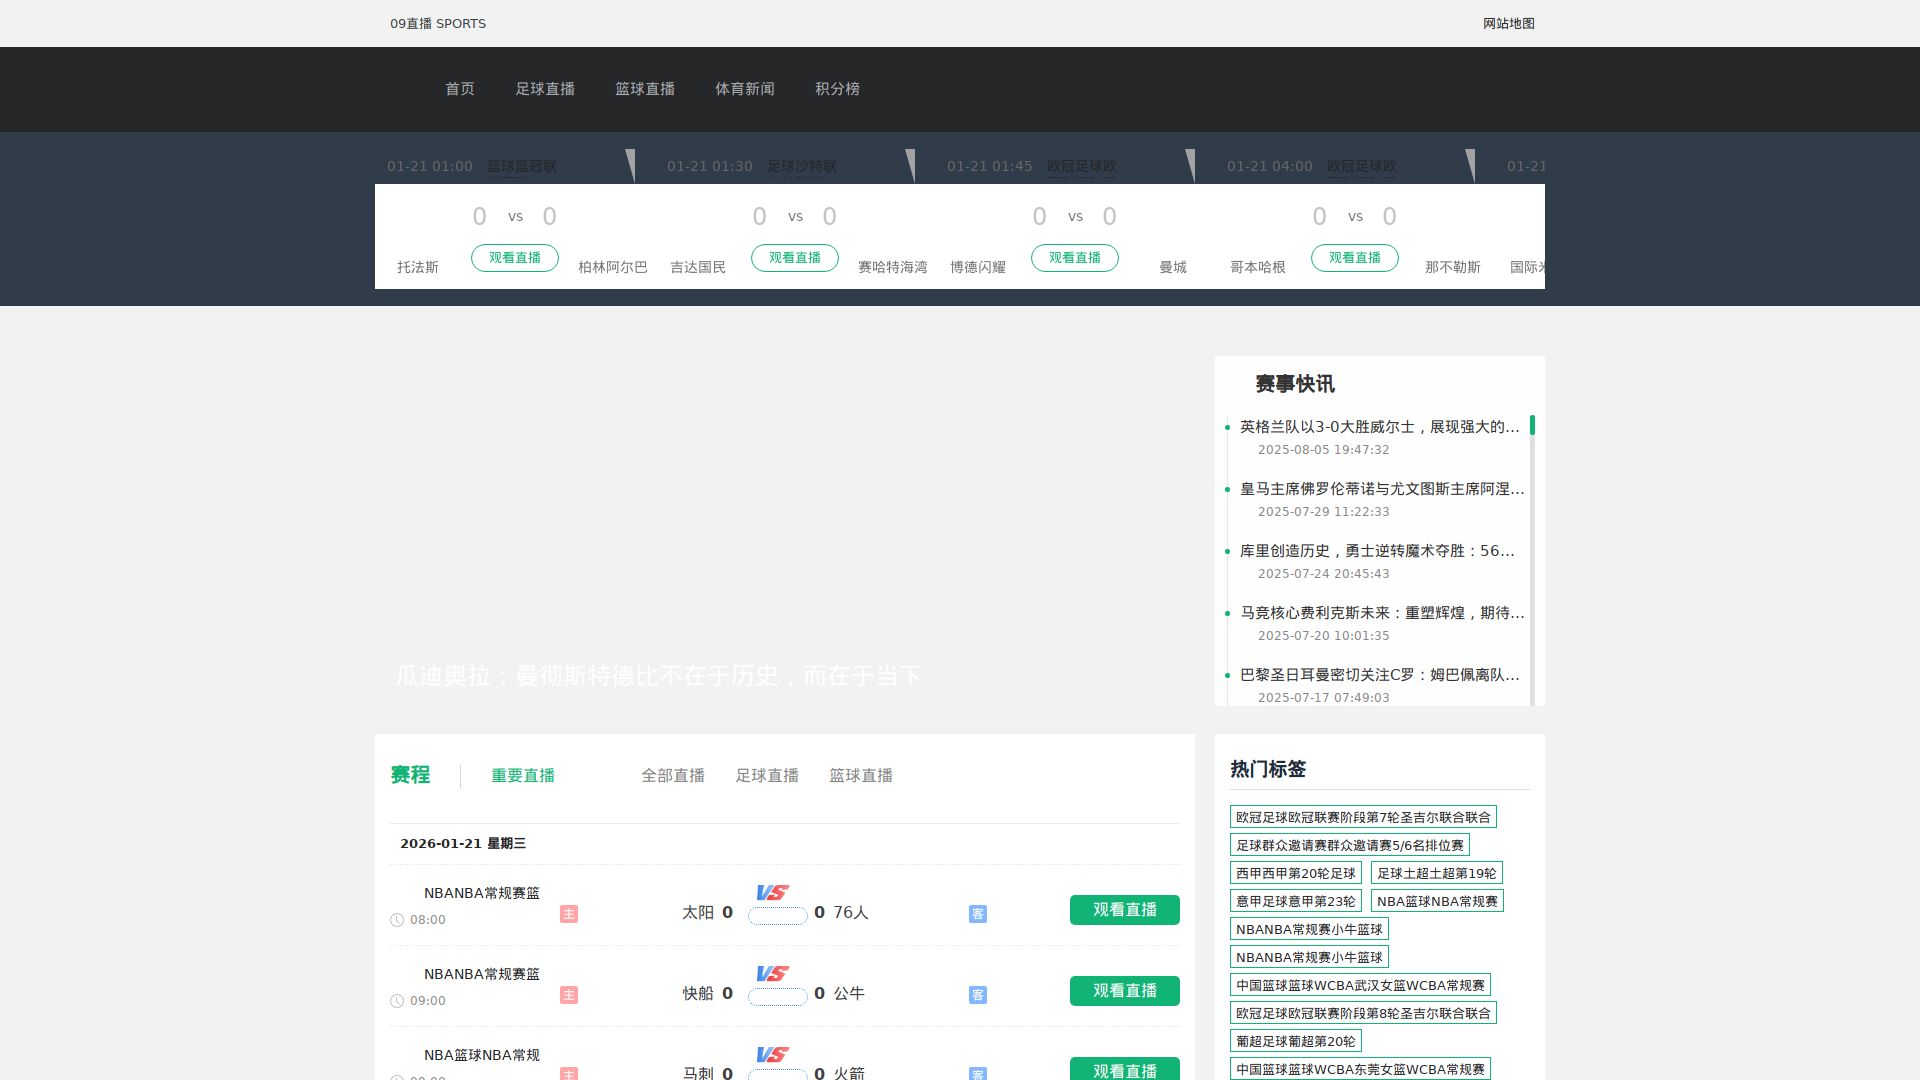Click the red 主 home badge on the 快船 row
The width and height of the screenshot is (1920, 1080).
569,996
